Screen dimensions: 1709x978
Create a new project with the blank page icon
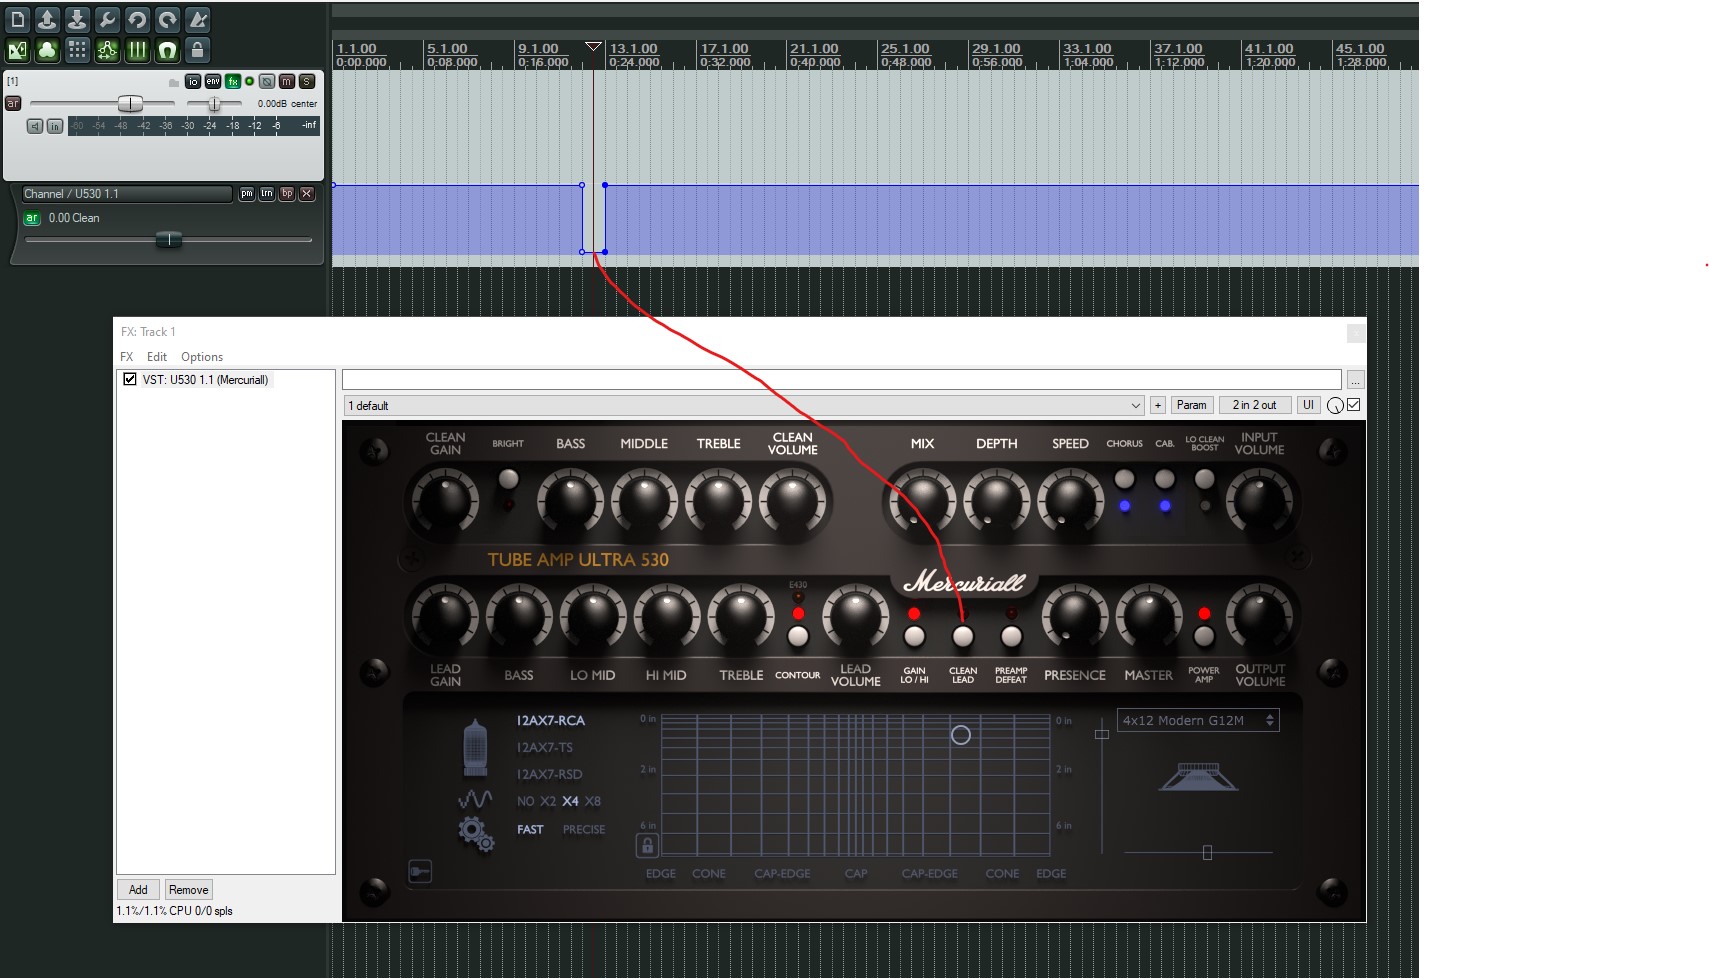click(17, 19)
